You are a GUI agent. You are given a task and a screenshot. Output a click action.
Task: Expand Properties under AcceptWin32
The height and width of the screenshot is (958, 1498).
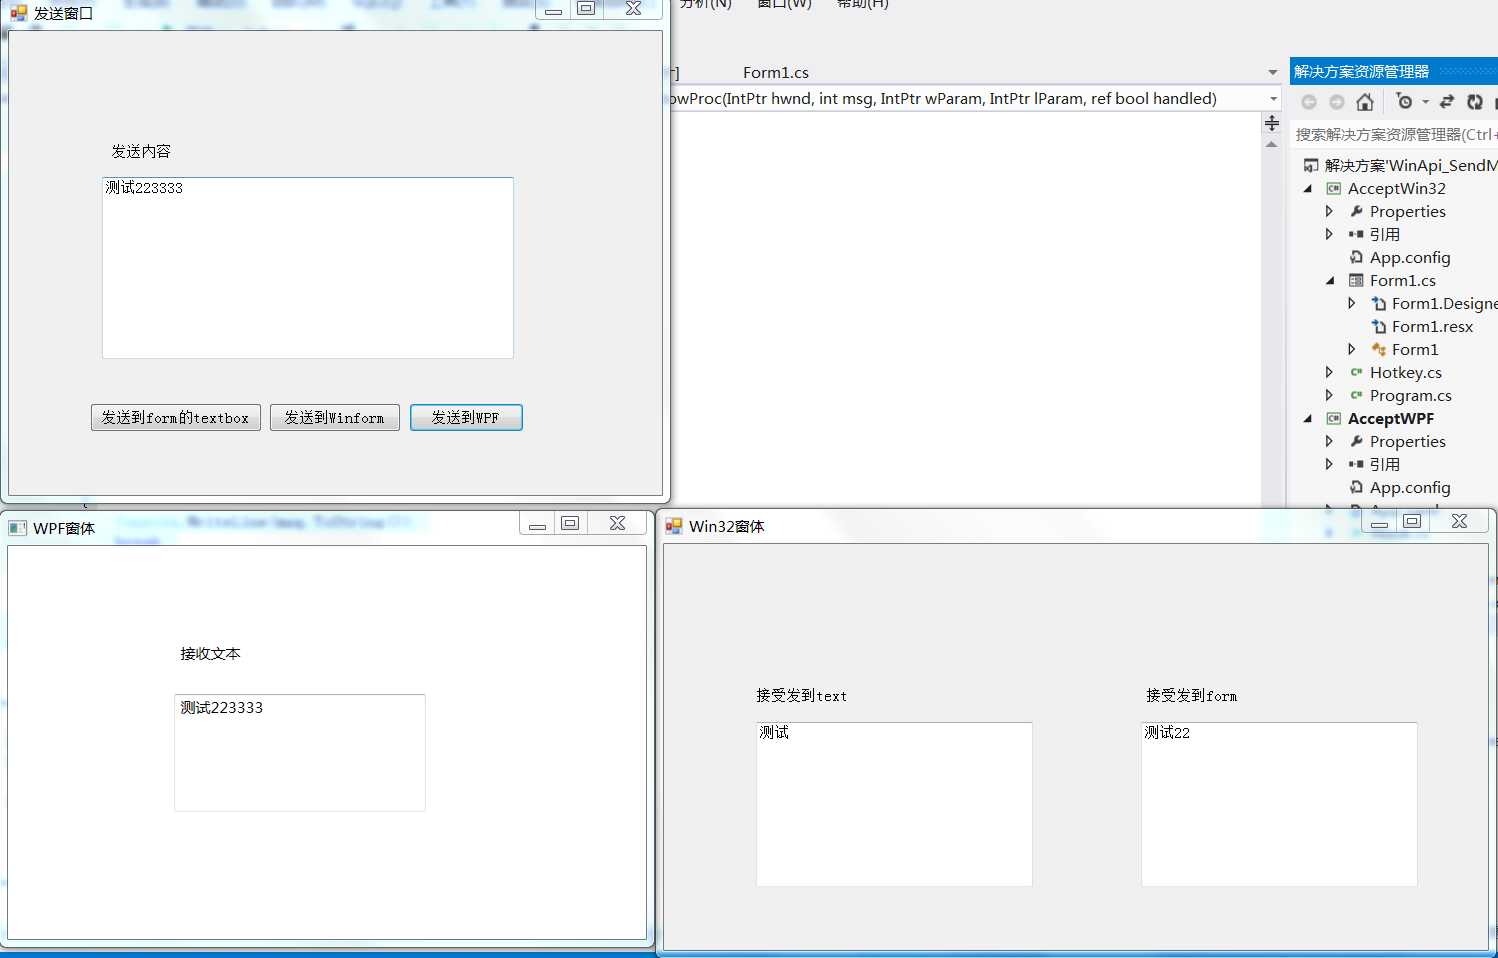point(1329,211)
